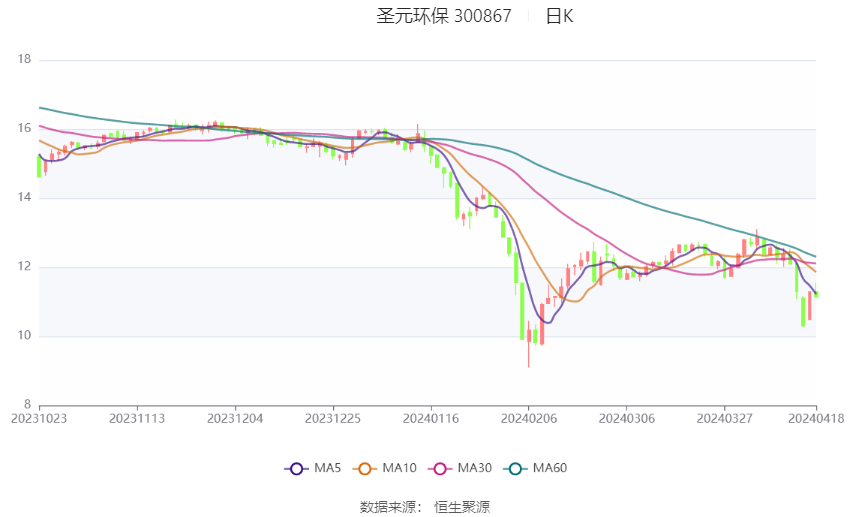Click y-axis value 14
The width and height of the screenshot is (850, 517).
click(24, 197)
